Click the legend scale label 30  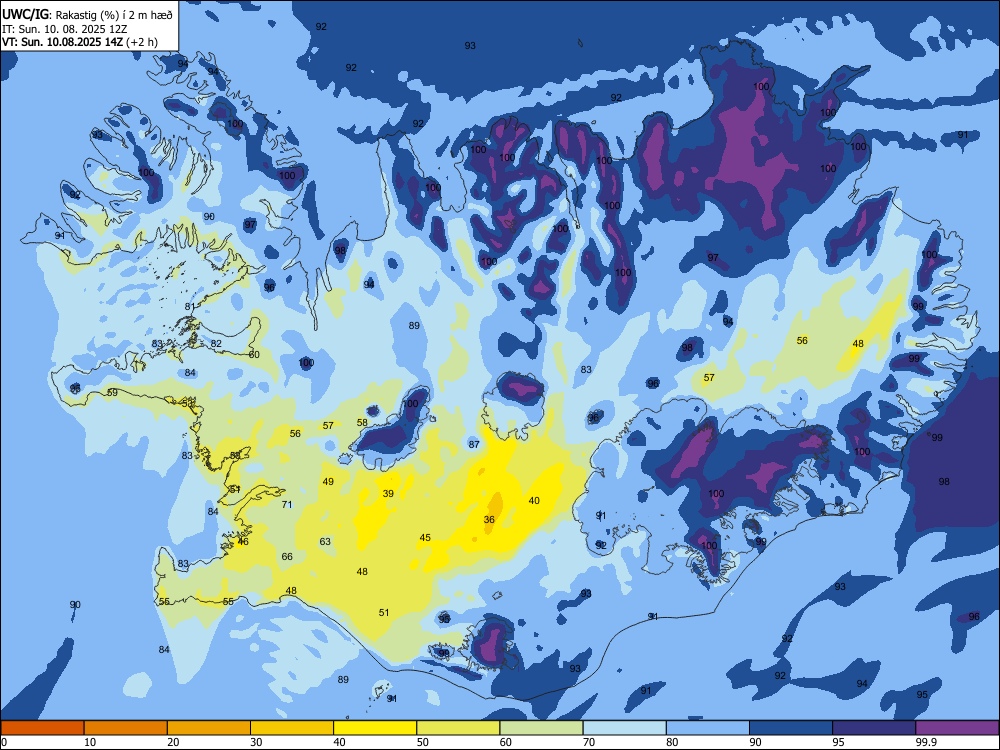point(256,742)
